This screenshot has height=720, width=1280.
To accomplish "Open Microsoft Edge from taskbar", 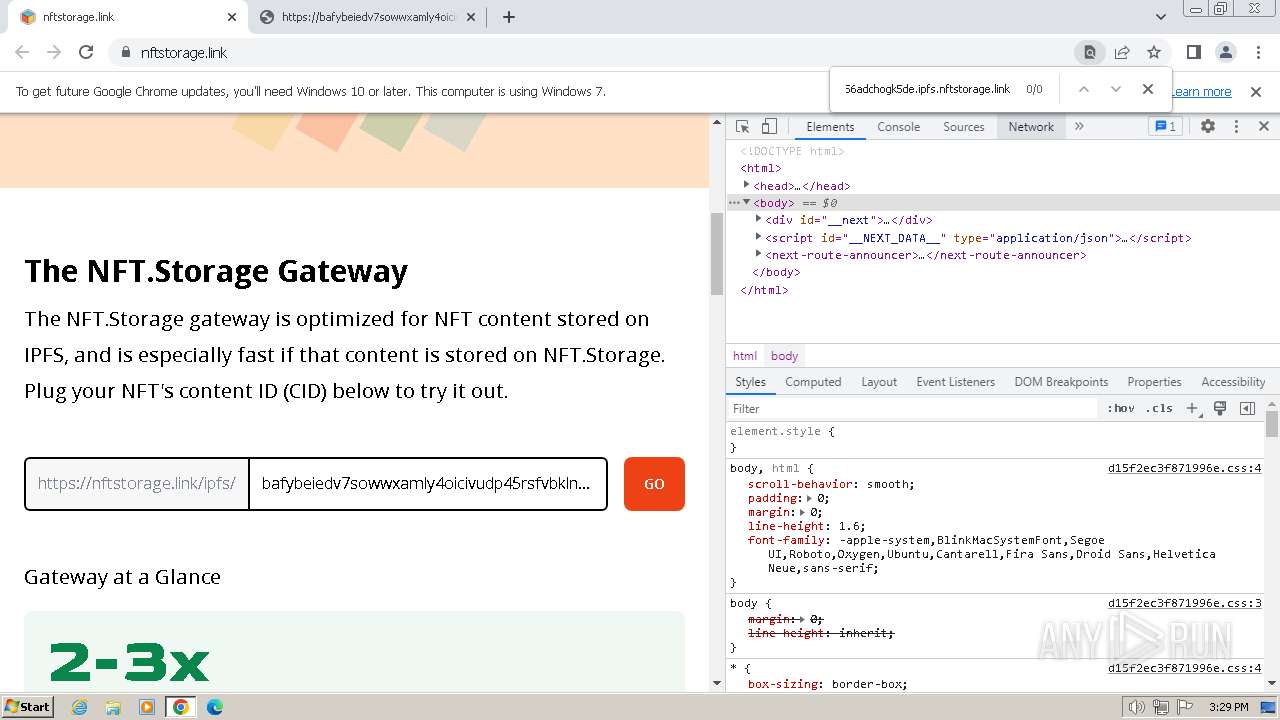I will click(214, 707).
